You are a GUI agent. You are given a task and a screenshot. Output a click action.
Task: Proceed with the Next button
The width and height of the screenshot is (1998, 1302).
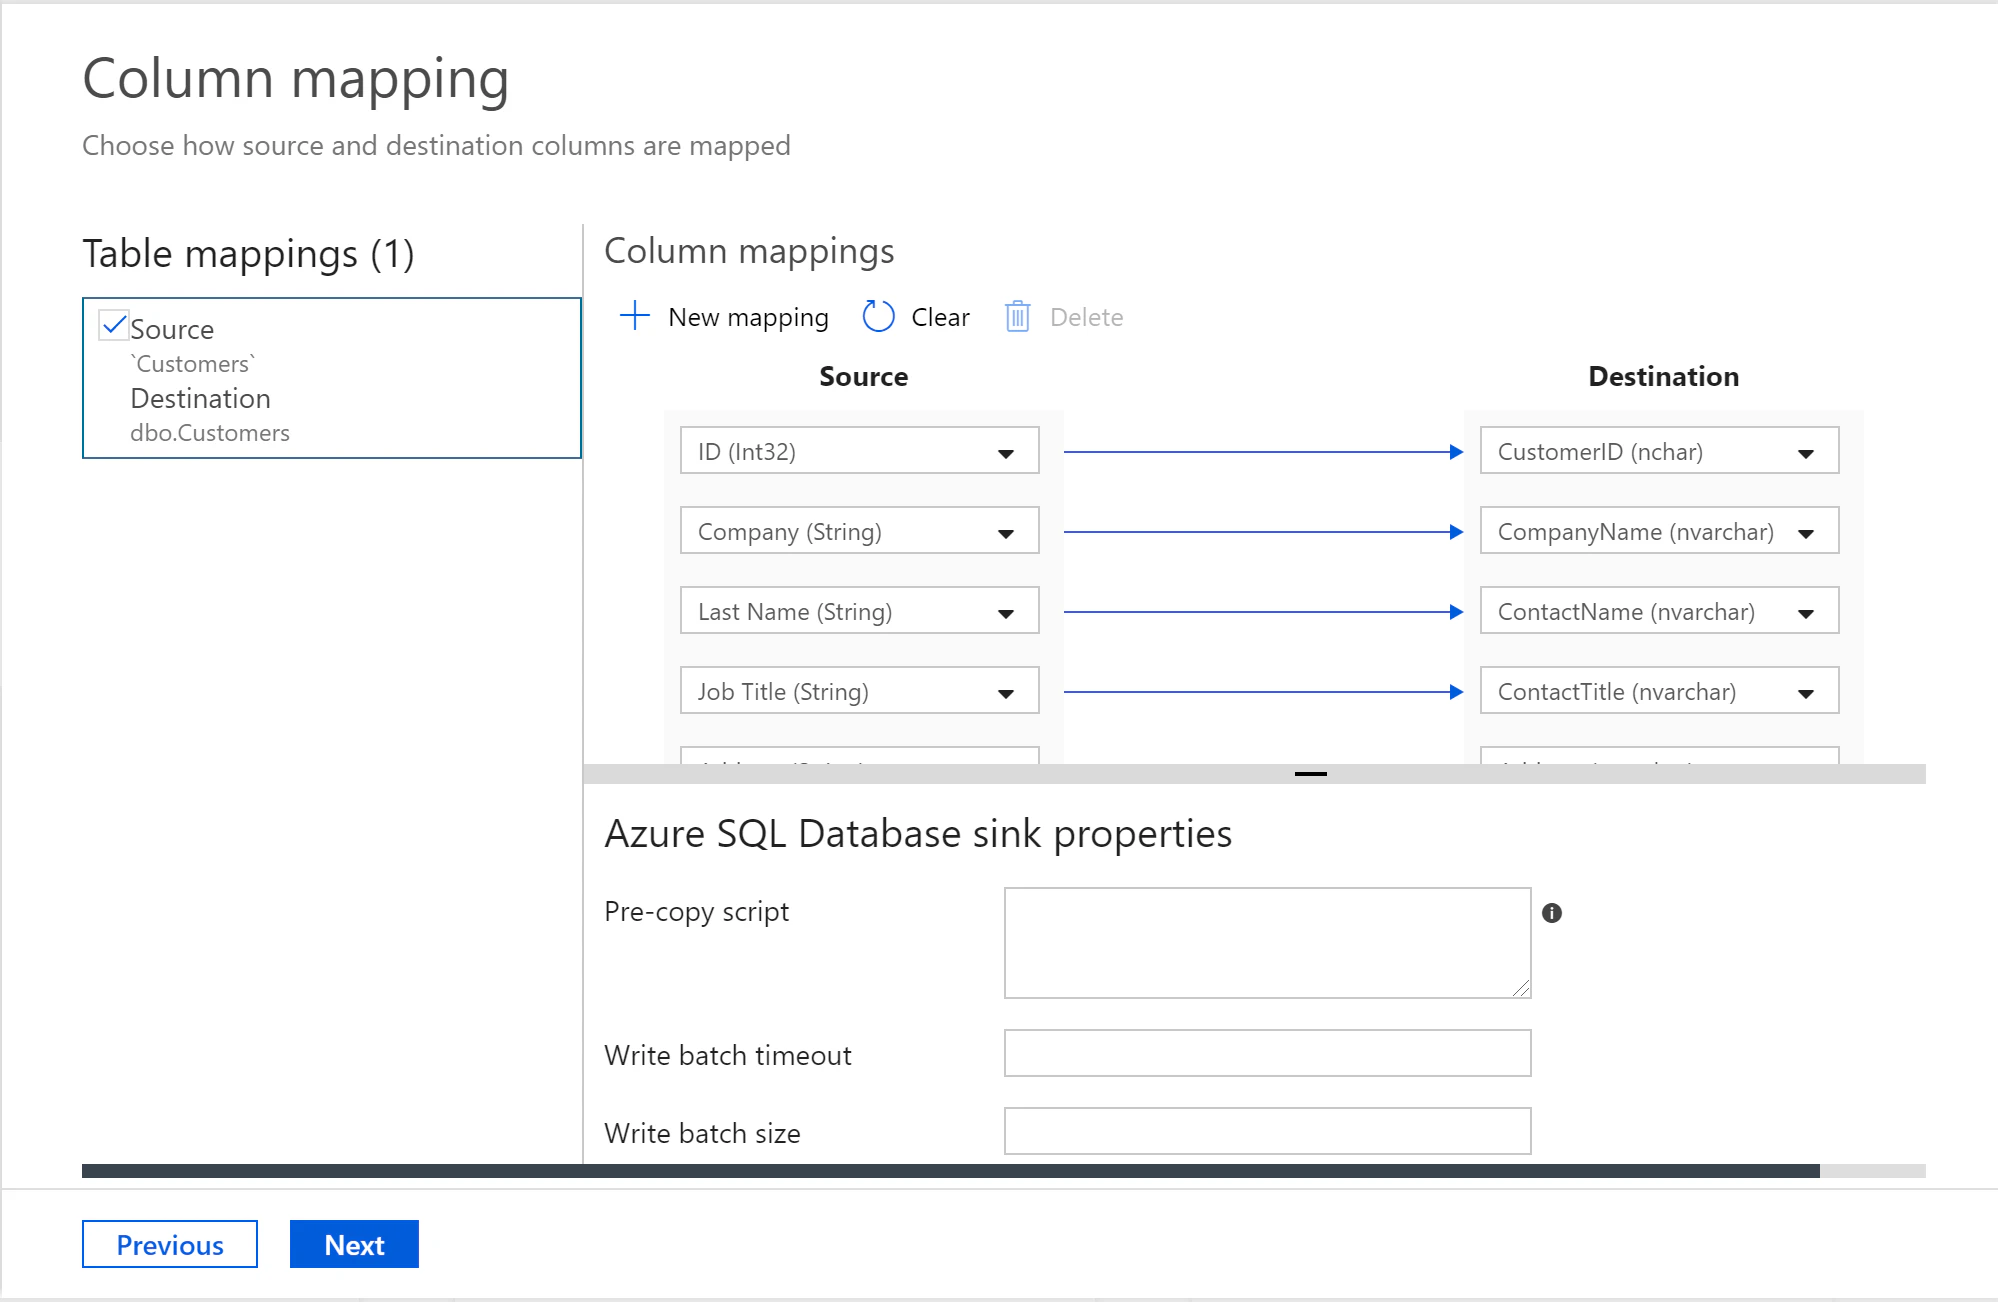coord(354,1244)
